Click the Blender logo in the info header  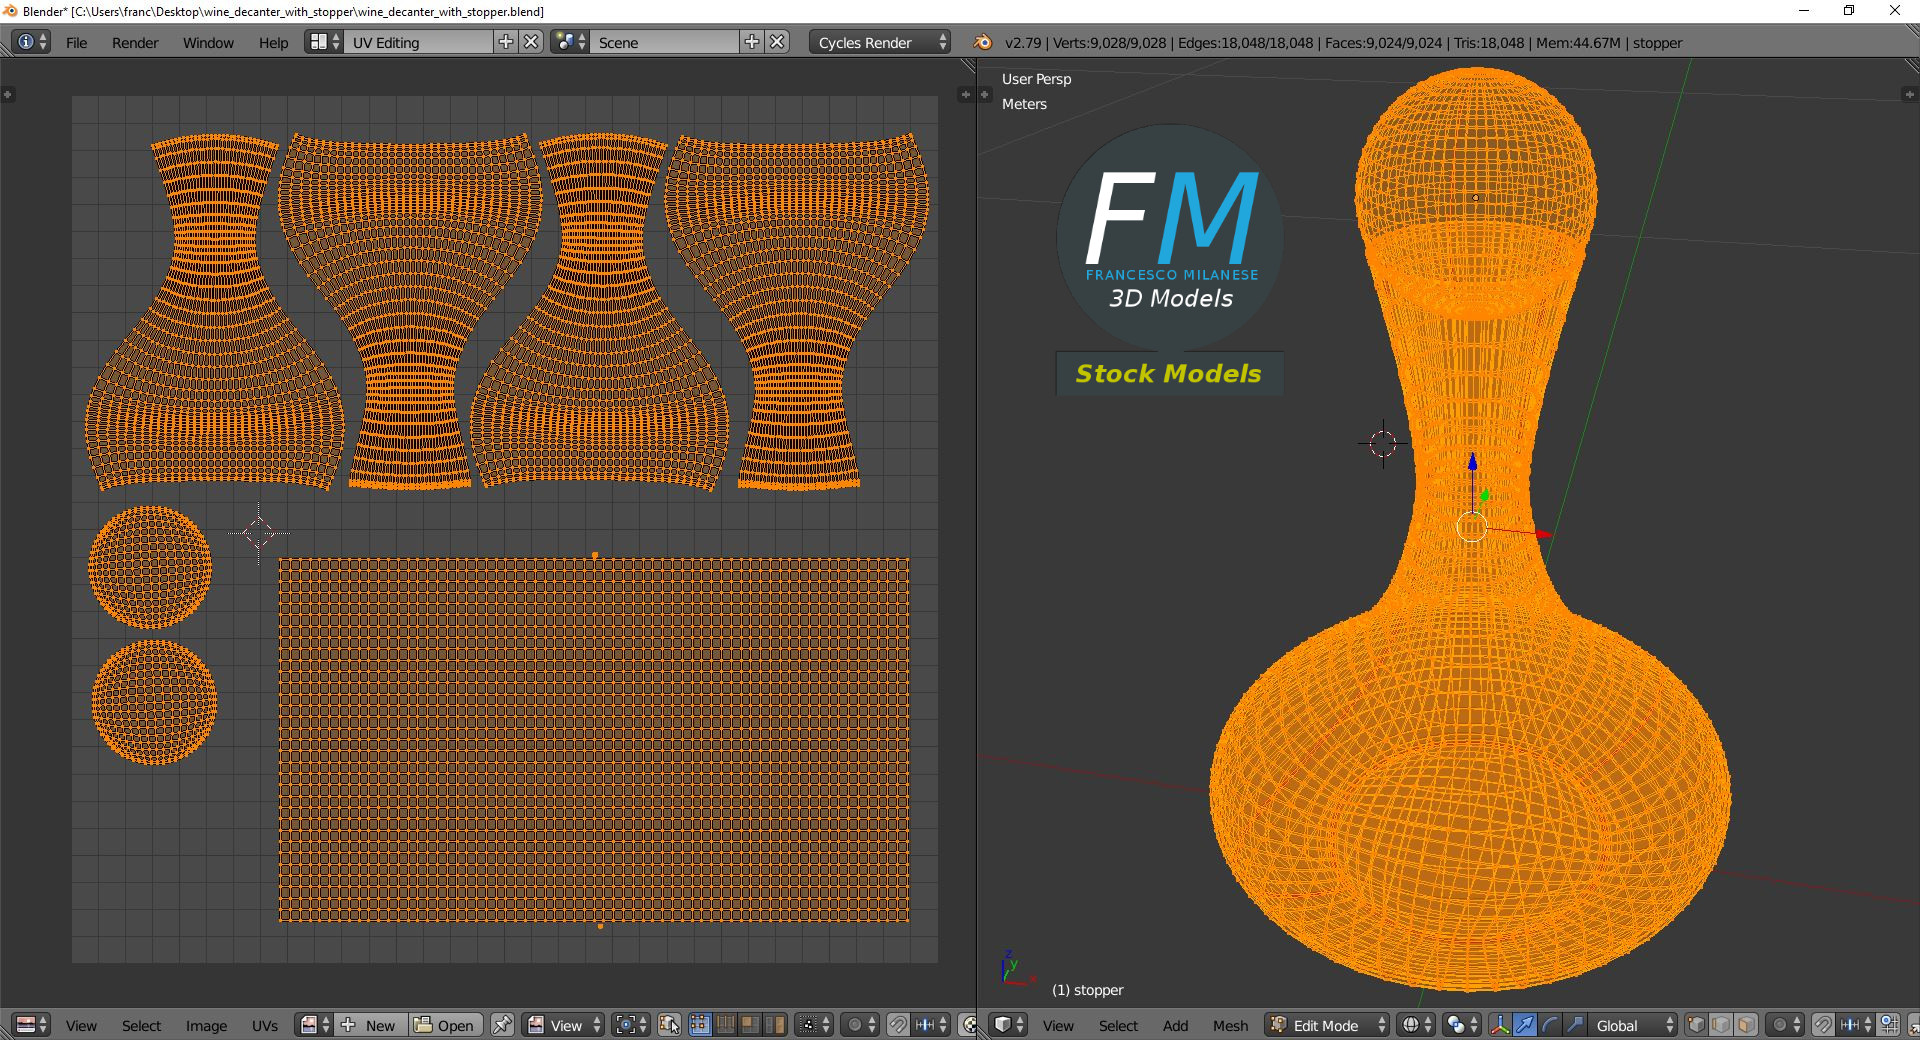point(983,42)
